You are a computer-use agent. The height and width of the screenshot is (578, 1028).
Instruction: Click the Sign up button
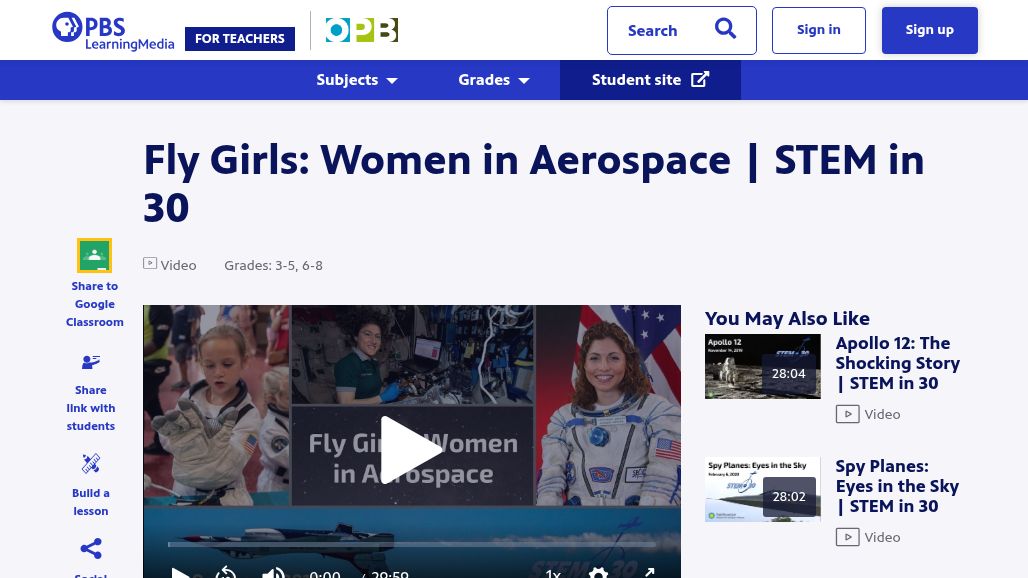click(929, 30)
